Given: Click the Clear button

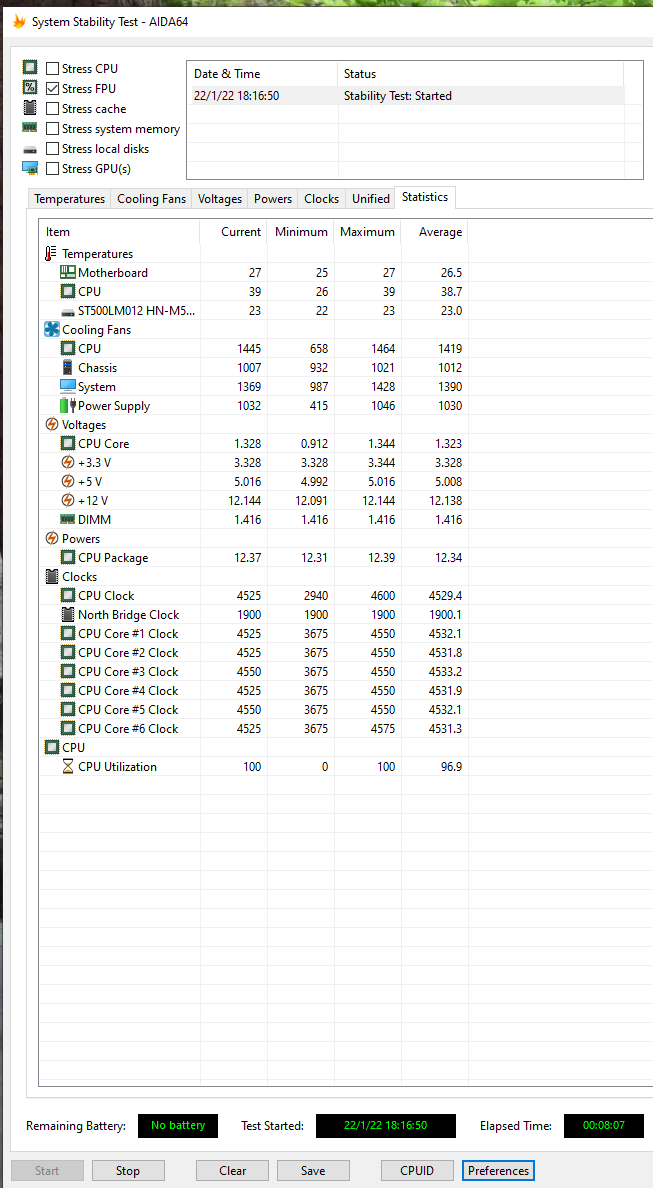Looking at the screenshot, I should pyautogui.click(x=233, y=1171).
